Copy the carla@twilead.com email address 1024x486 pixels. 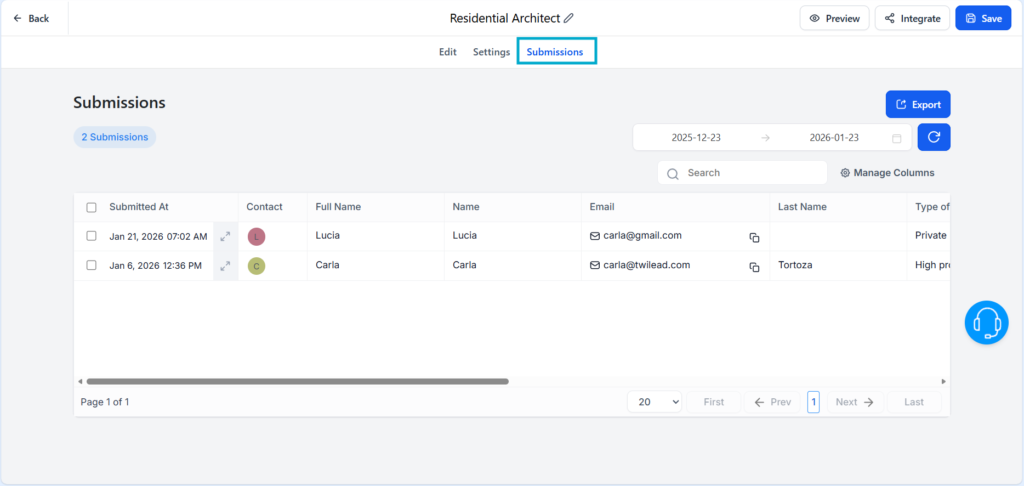pos(754,267)
